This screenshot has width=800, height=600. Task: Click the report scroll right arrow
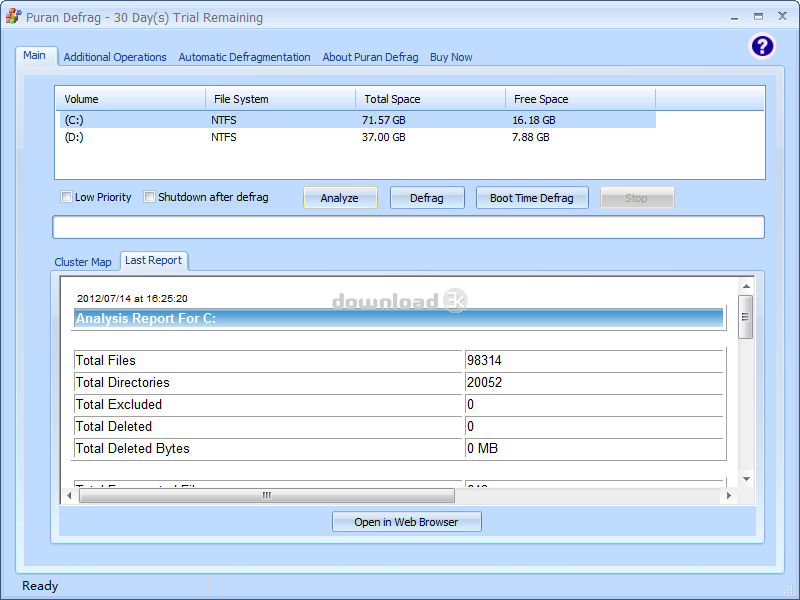click(729, 495)
